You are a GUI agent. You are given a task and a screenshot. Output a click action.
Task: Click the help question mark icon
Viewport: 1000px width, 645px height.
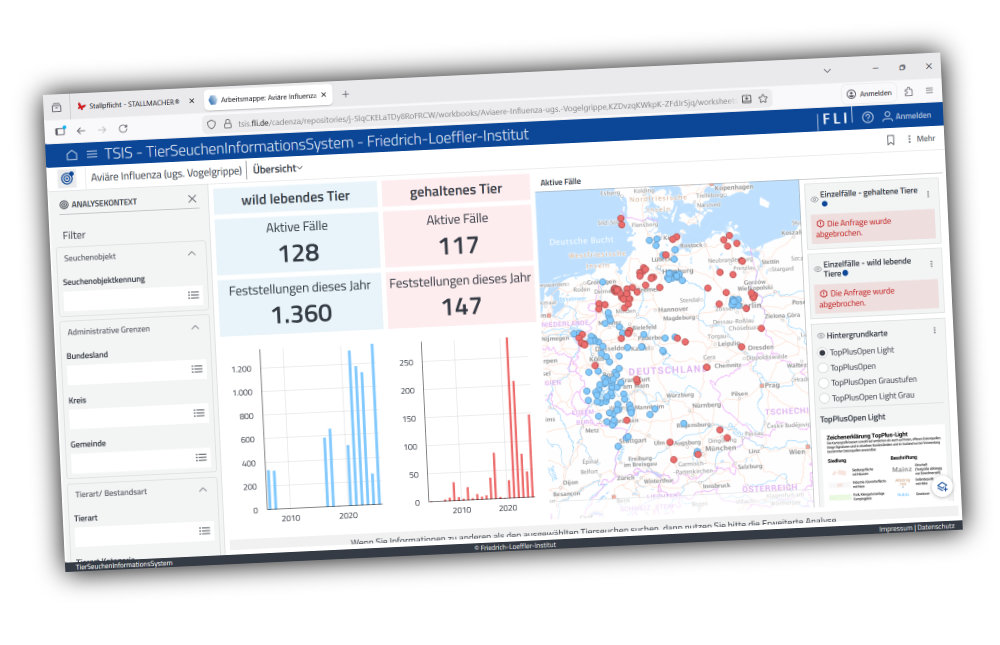[867, 117]
